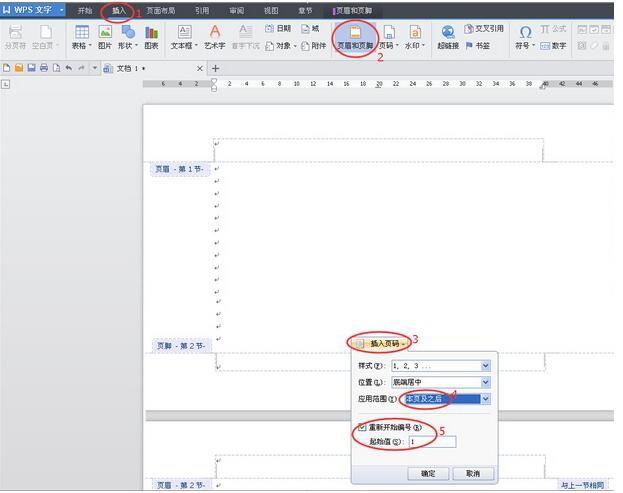Insert 艺术字 word art
Viewport: 623px width, 493px height.
coord(215,37)
